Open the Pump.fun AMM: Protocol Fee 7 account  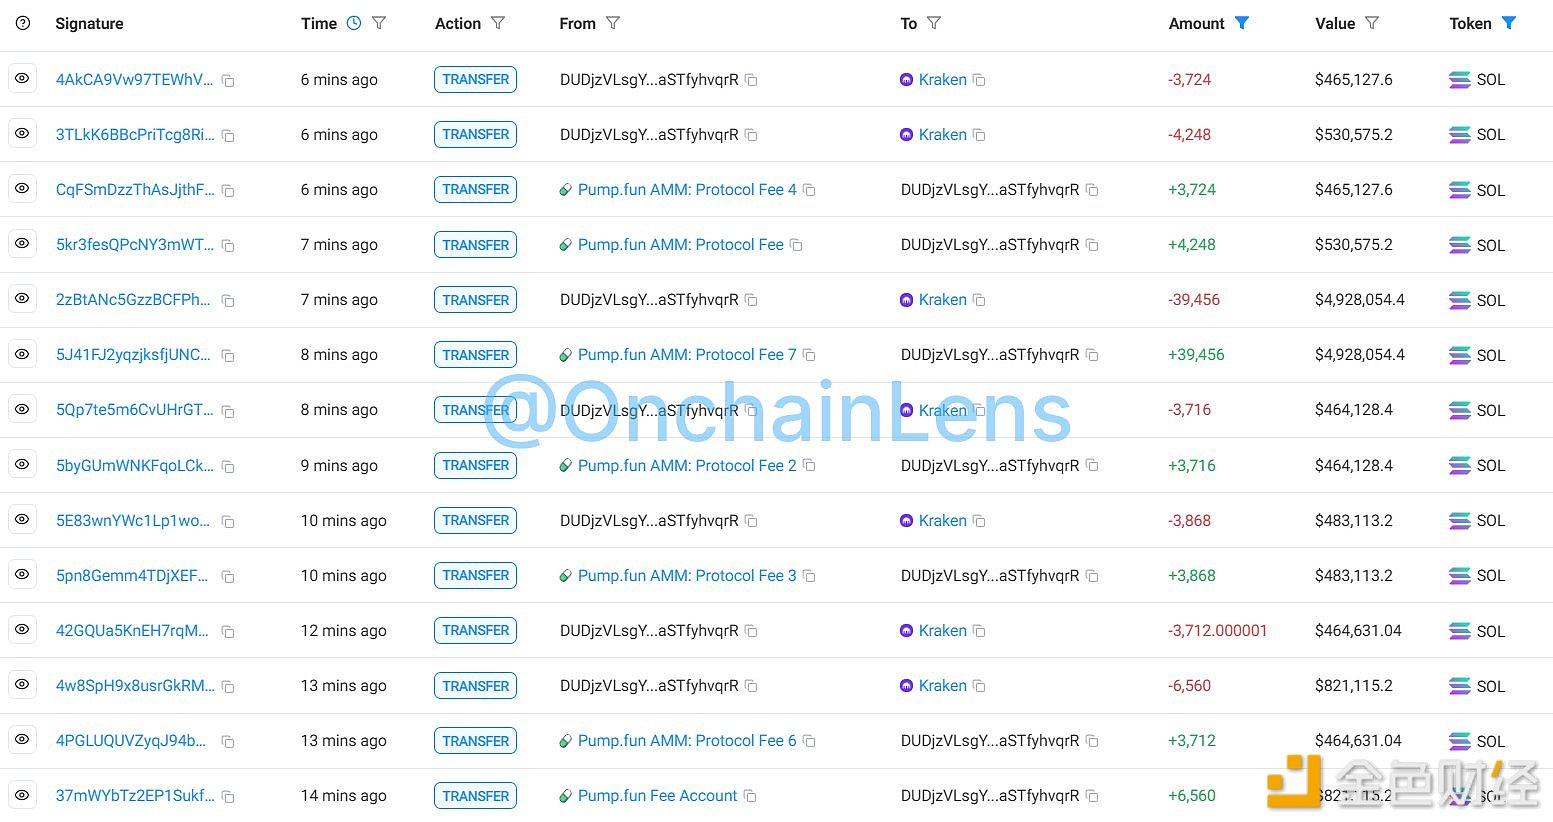tap(687, 355)
